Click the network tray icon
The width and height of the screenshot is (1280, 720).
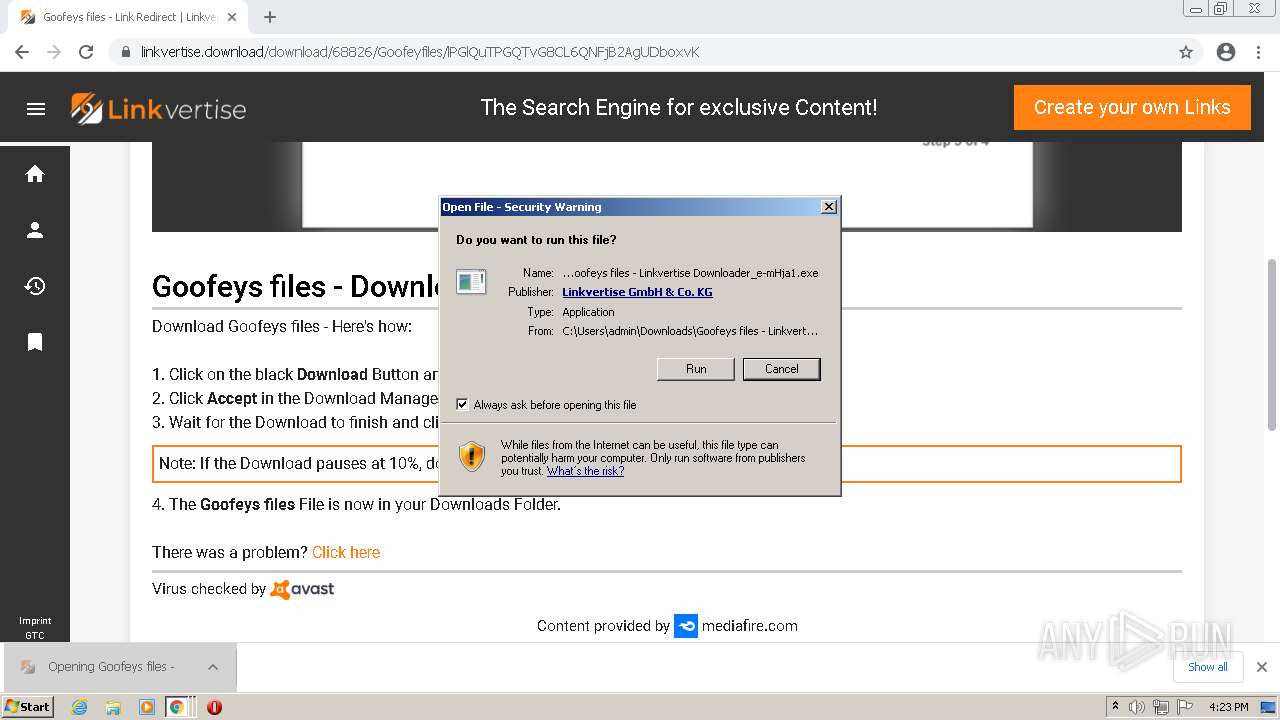pyautogui.click(x=1161, y=707)
